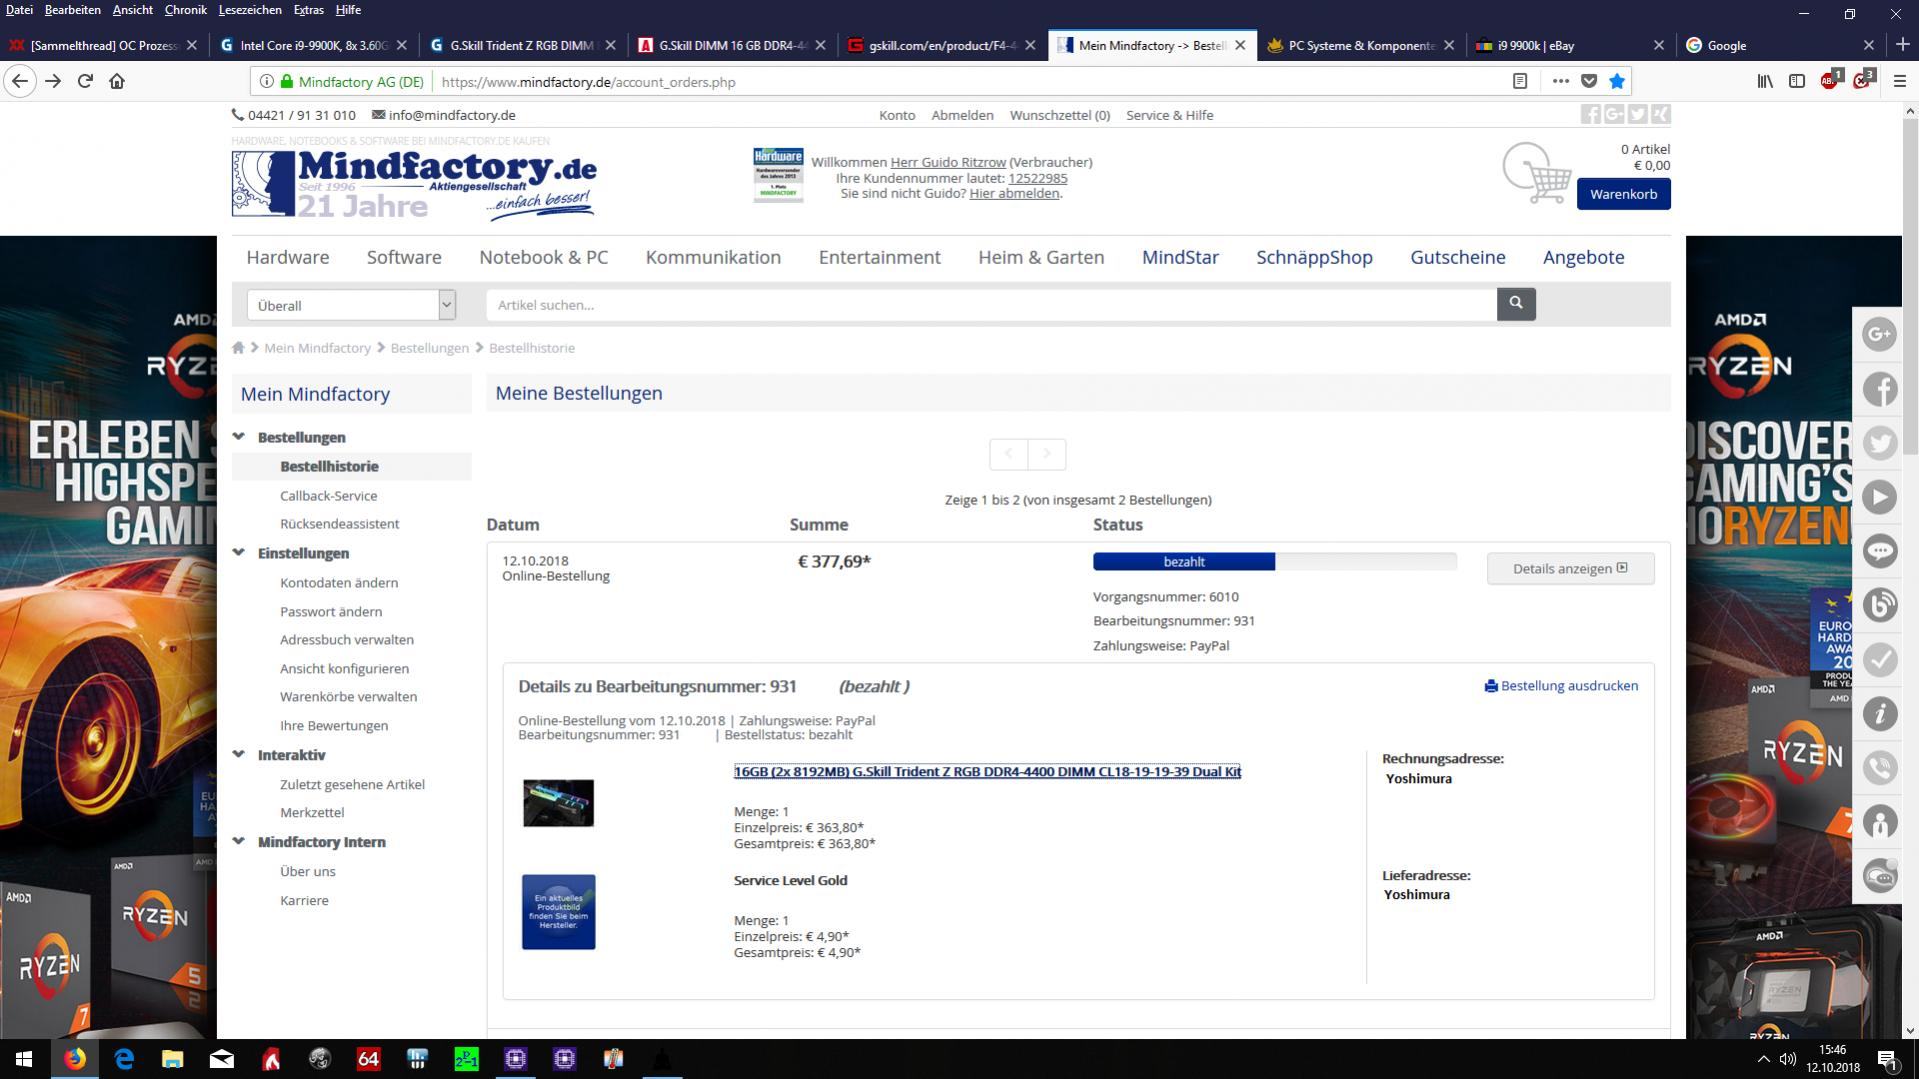
Task: Open the Warenkorb shopping cart button
Action: click(1623, 194)
